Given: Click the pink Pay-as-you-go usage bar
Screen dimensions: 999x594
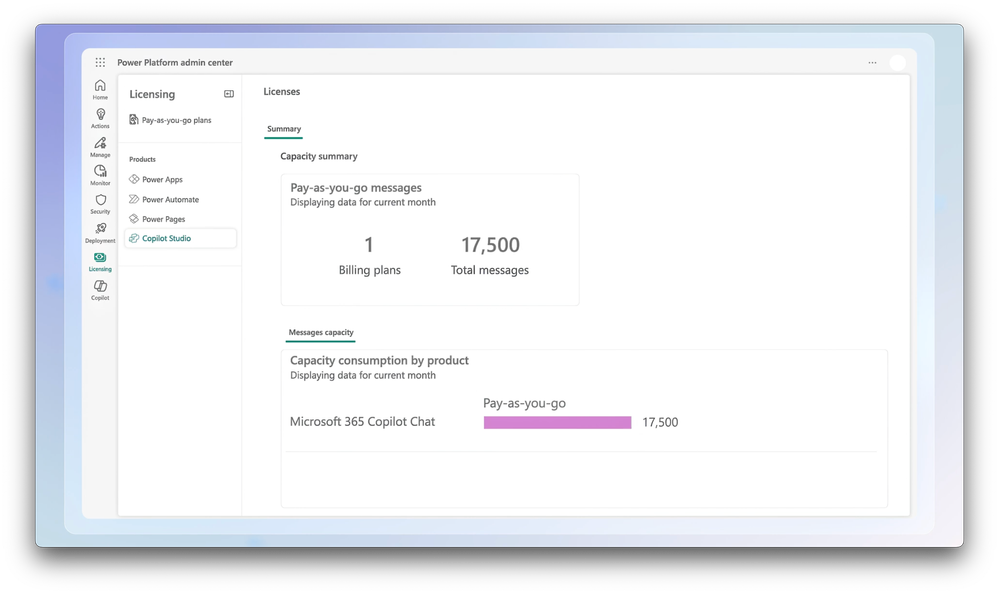Looking at the screenshot, I should point(557,422).
